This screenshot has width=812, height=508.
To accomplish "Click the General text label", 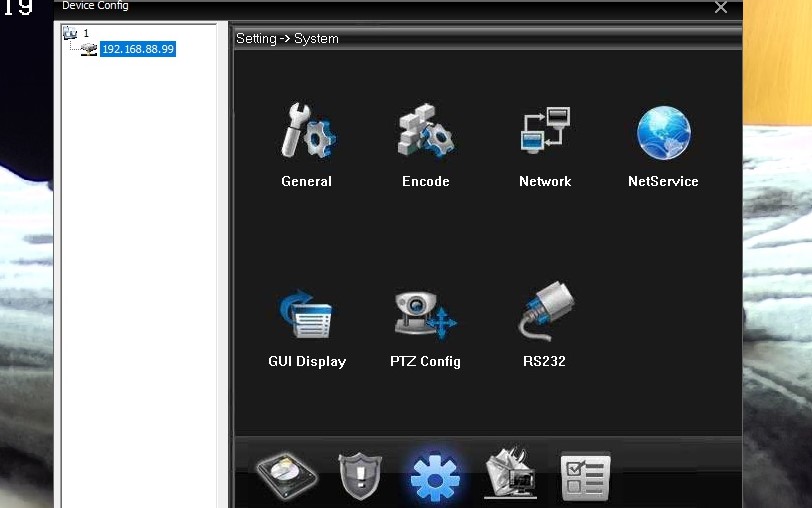I will [307, 182].
